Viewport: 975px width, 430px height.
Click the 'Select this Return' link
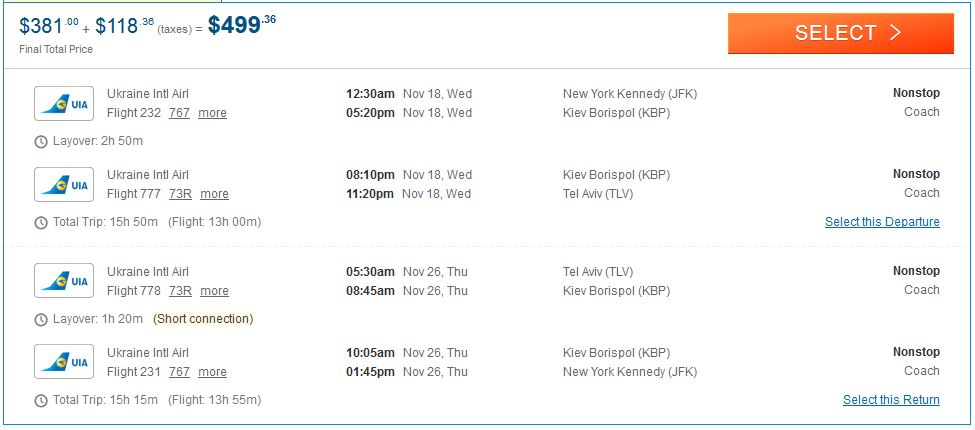click(x=891, y=400)
